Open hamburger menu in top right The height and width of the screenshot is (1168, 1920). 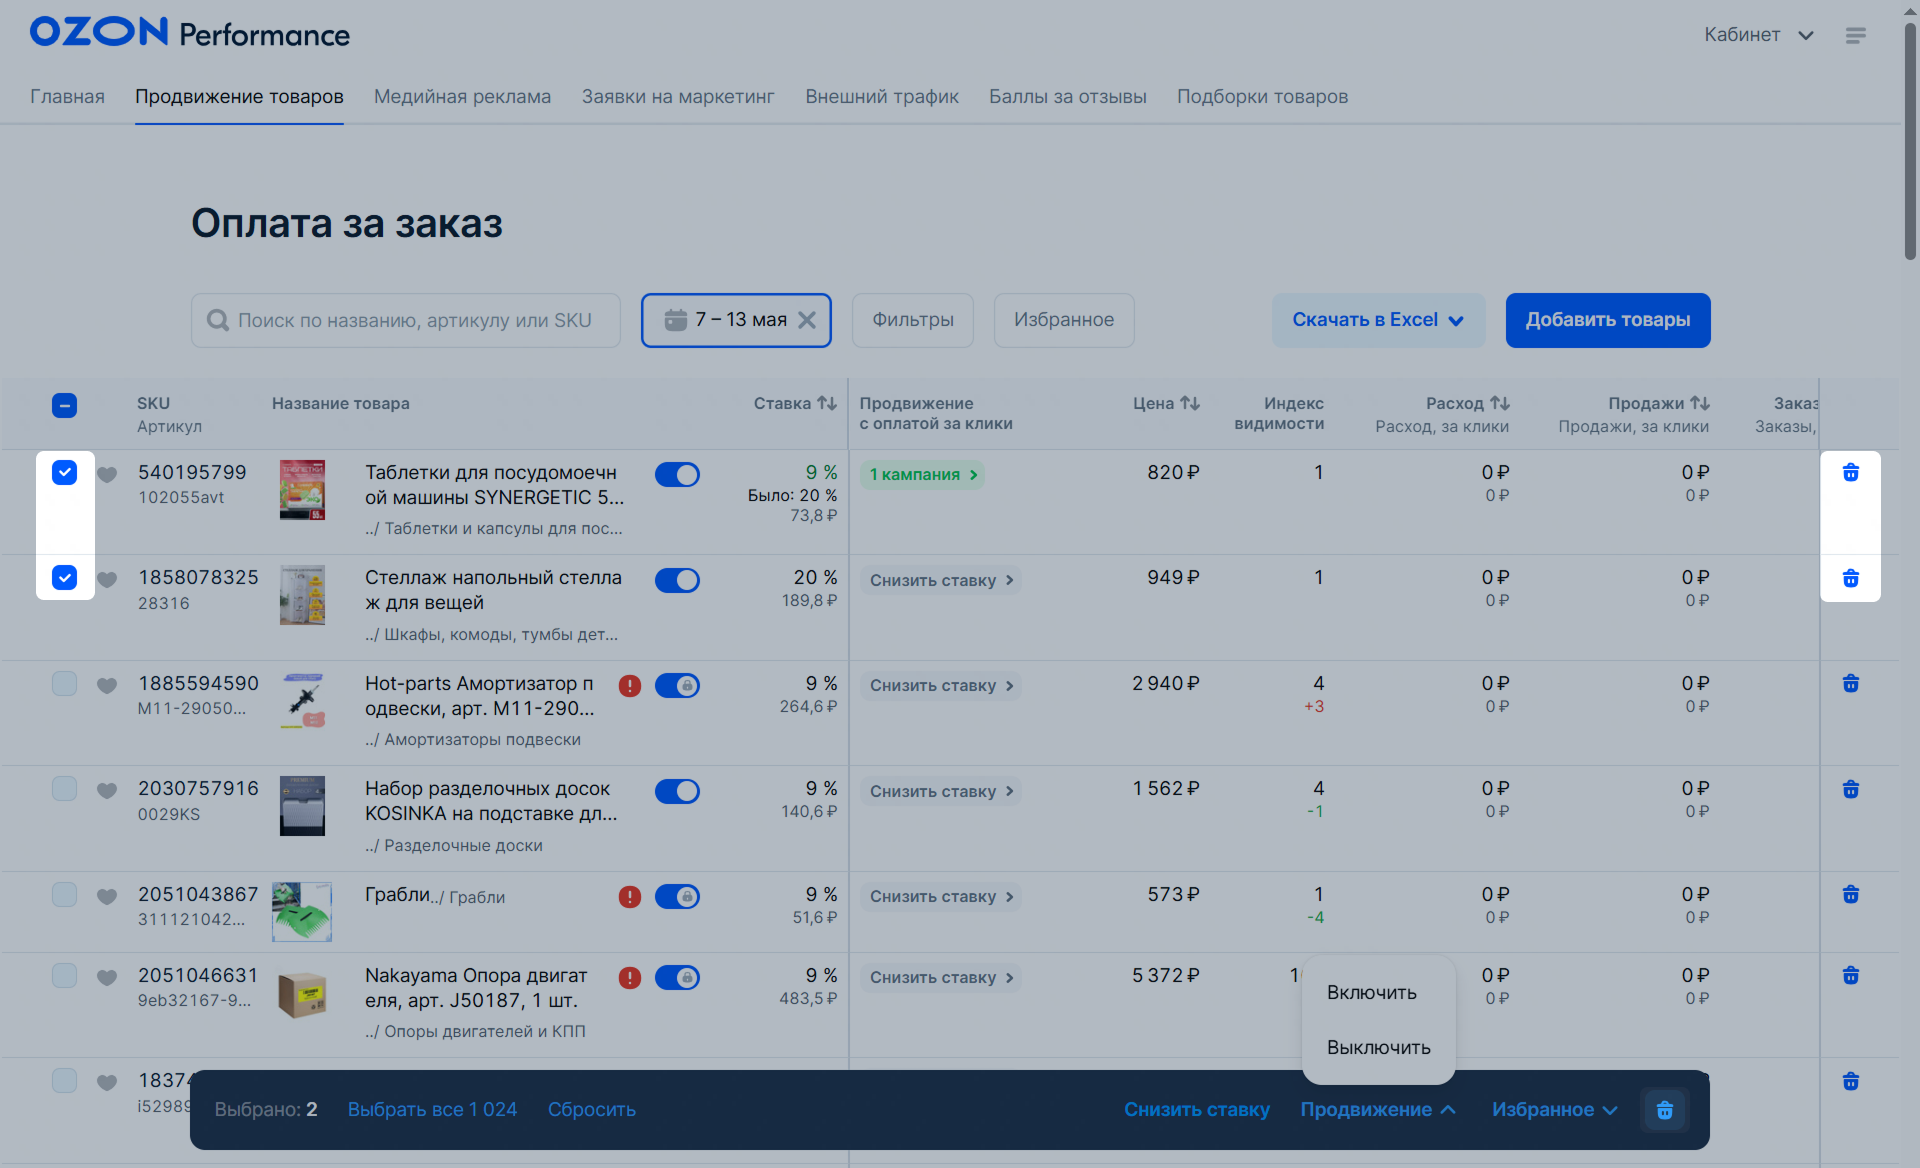[1855, 36]
